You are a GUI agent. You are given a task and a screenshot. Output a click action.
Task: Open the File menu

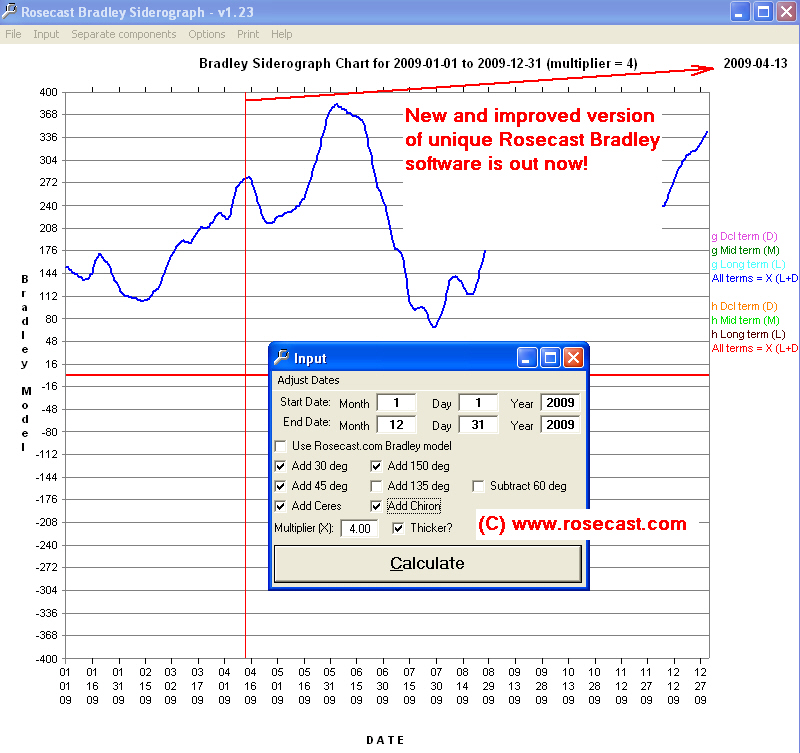pos(13,34)
